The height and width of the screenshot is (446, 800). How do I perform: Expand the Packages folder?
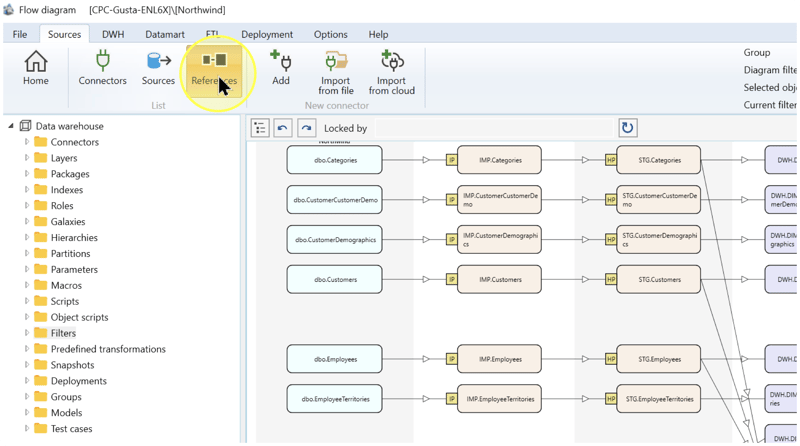click(27, 174)
